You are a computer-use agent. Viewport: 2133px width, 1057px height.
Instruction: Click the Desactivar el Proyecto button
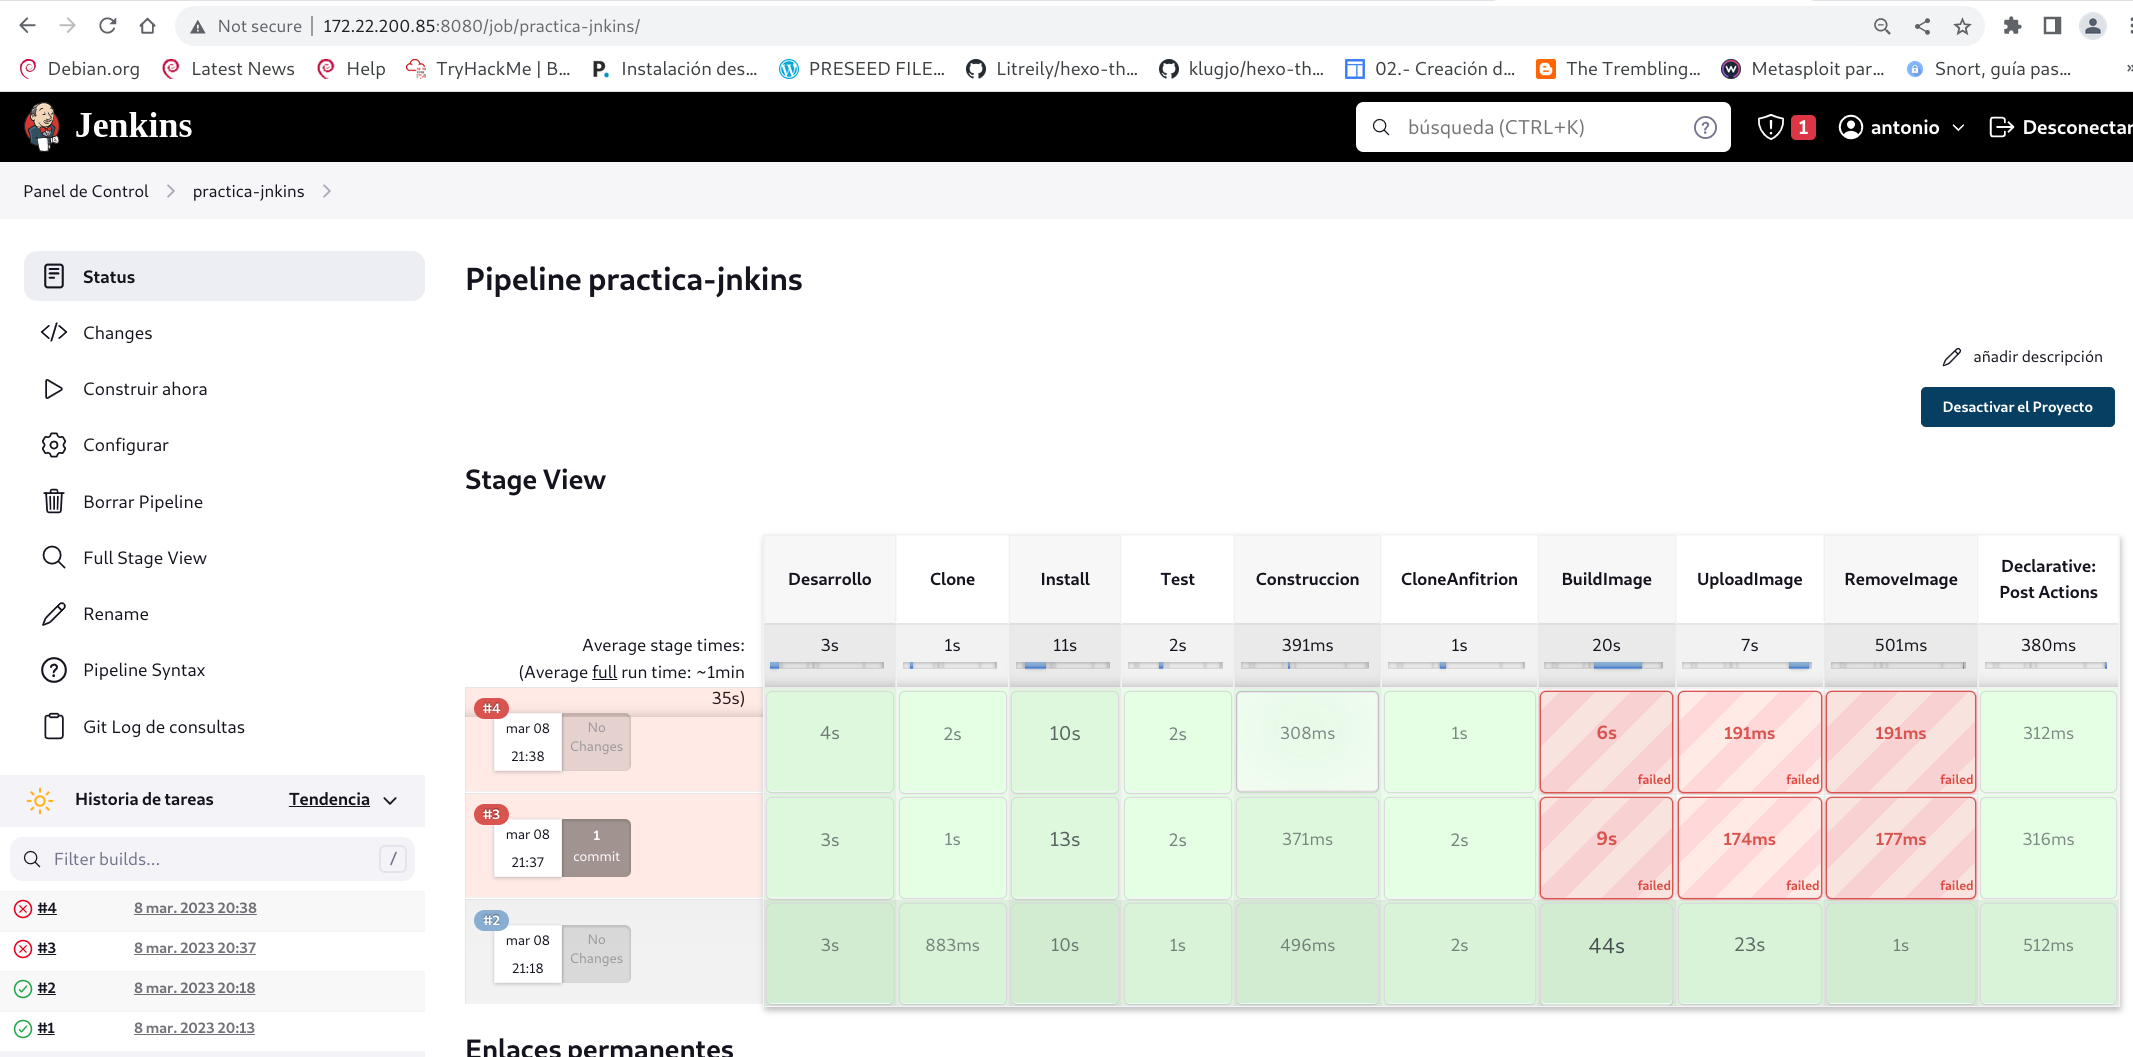(x=2017, y=407)
